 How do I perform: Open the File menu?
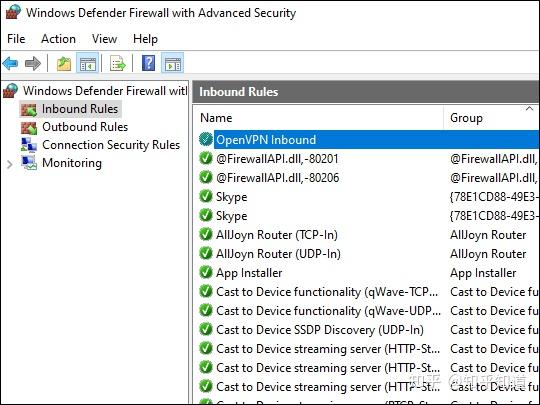point(16,39)
